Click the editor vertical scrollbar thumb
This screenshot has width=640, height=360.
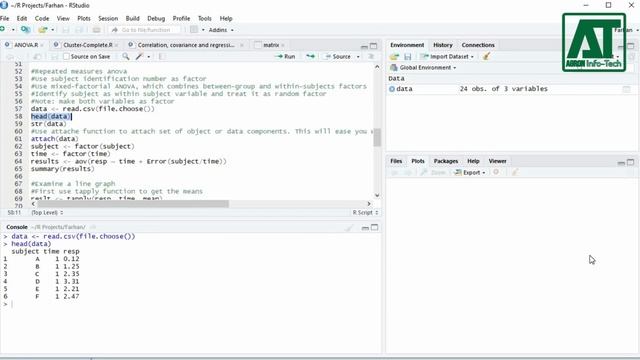[377, 138]
